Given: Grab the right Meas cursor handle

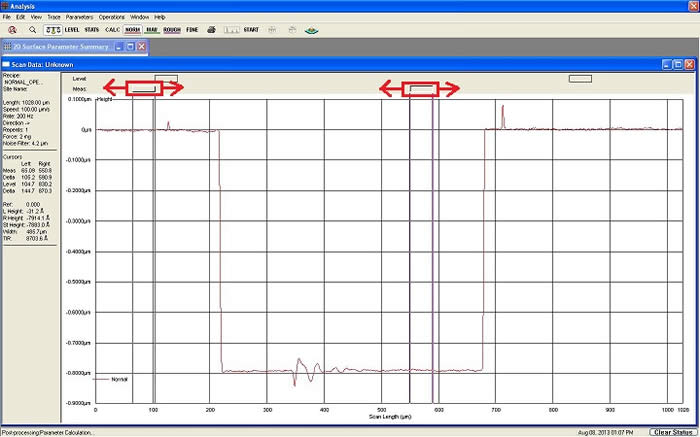Looking at the screenshot, I should [421, 88].
